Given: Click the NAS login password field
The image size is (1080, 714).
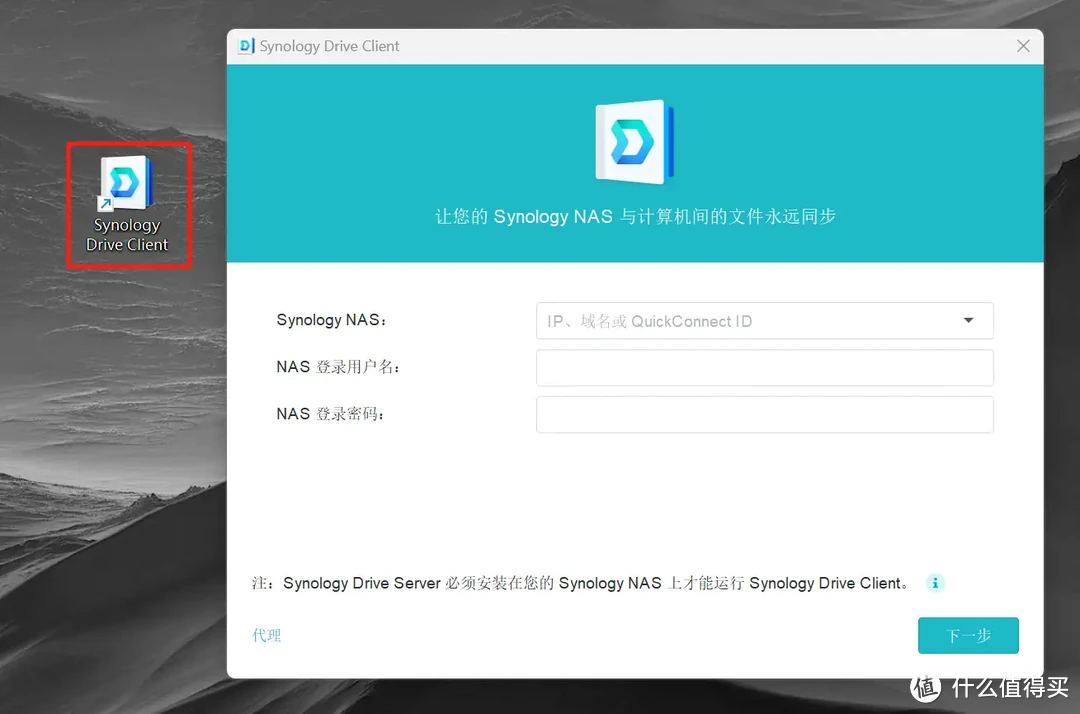Looking at the screenshot, I should [765, 414].
